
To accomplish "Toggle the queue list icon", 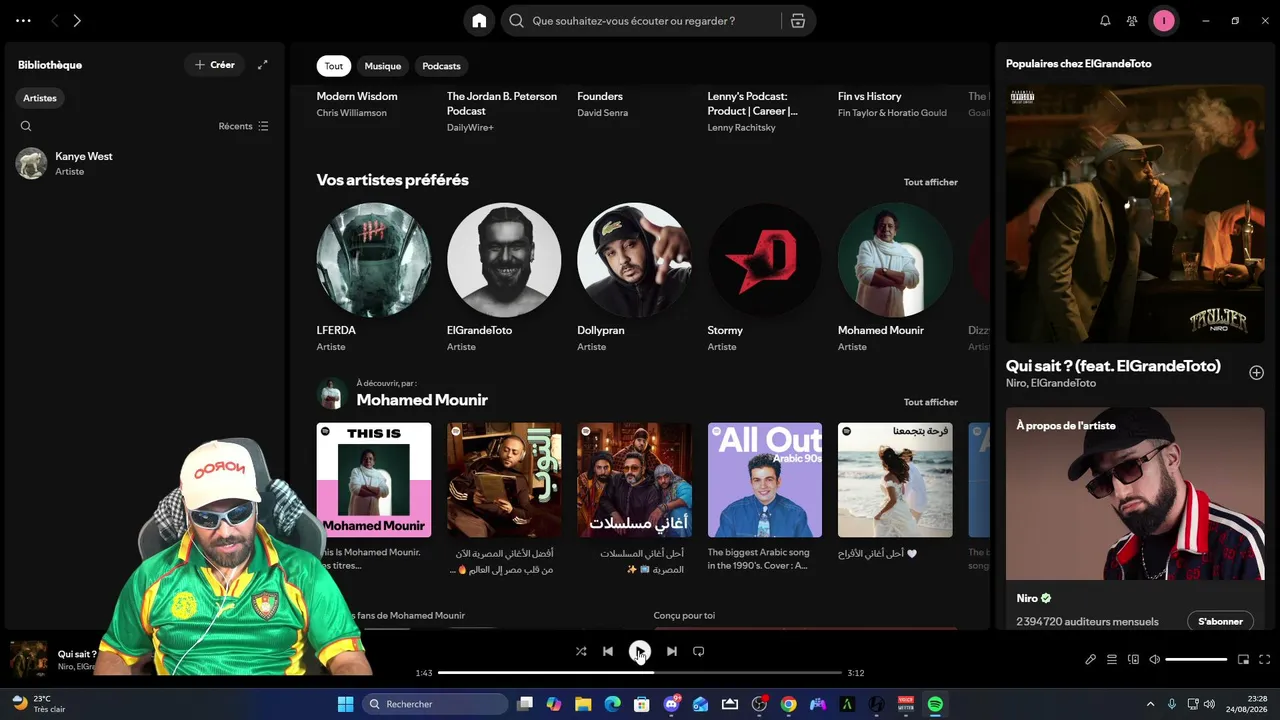I will pyautogui.click(x=1112, y=659).
